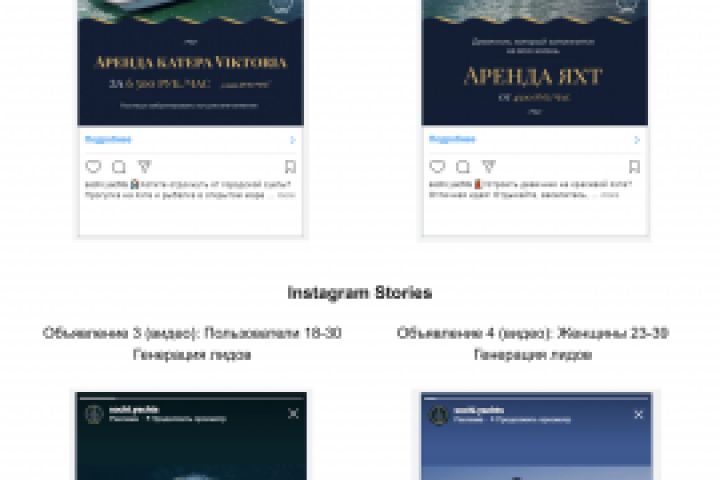
Task: Close the right Instagram story preview
Action: (x=638, y=415)
